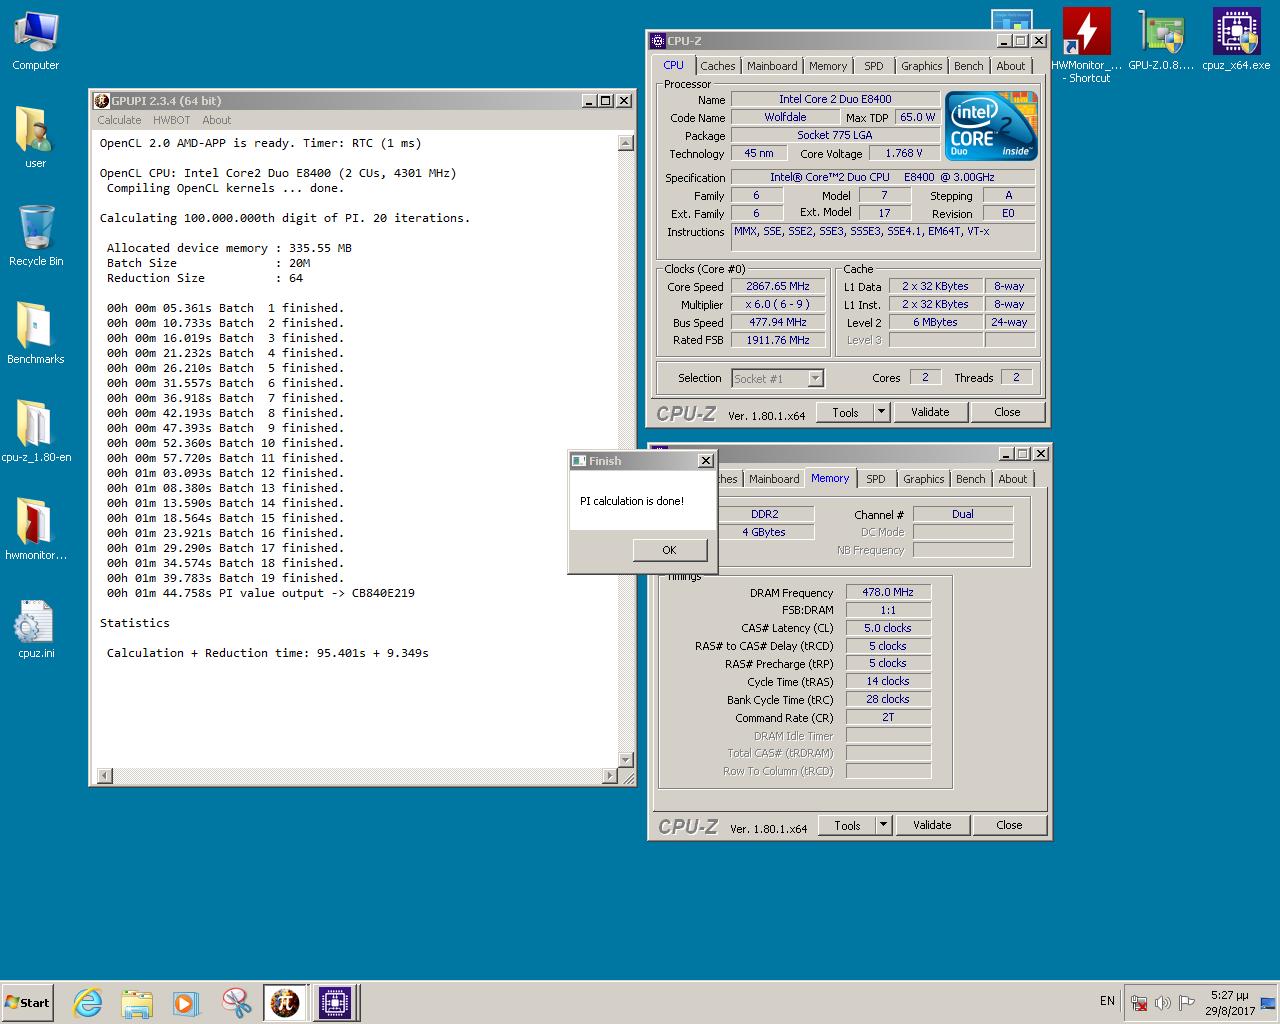Click the GPUPI title bar icon
The height and width of the screenshot is (1024, 1280).
tap(101, 101)
